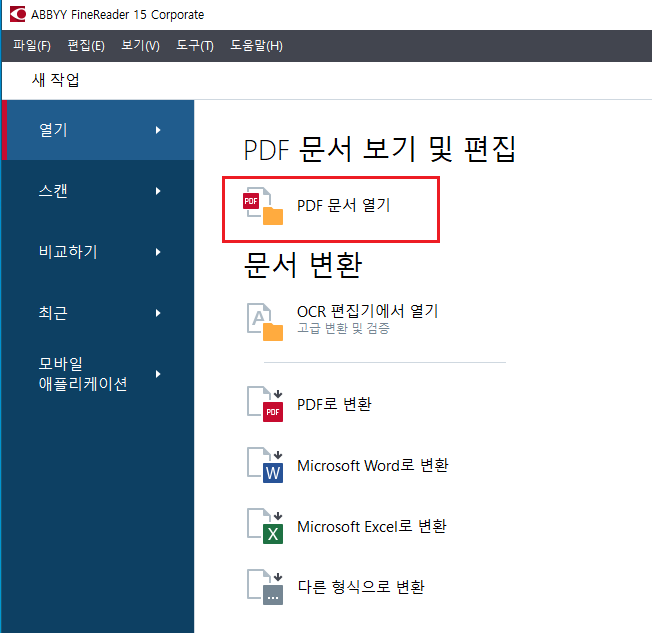Open the 파일(F) menu
Viewport: 652px width, 633px height.
pyautogui.click(x=32, y=45)
